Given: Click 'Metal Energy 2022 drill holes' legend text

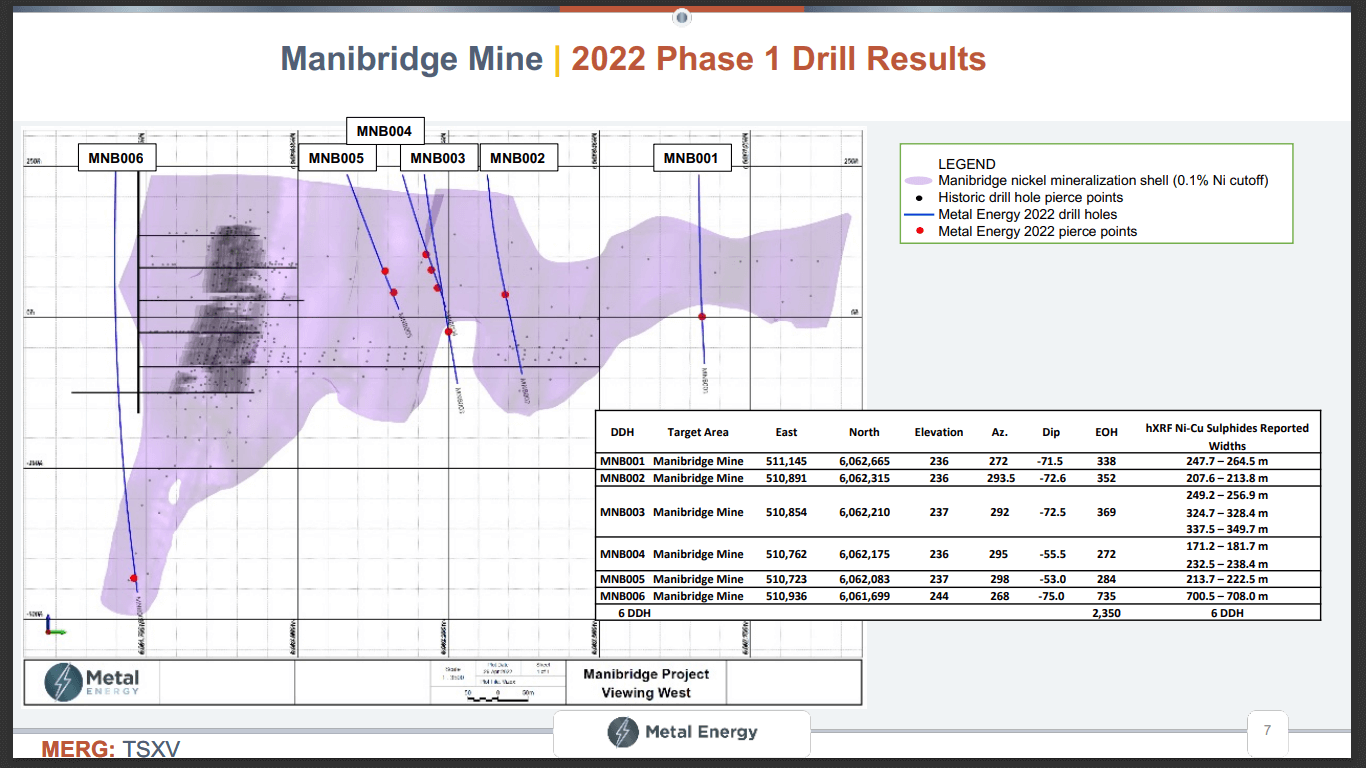Looking at the screenshot, I should [1028, 214].
